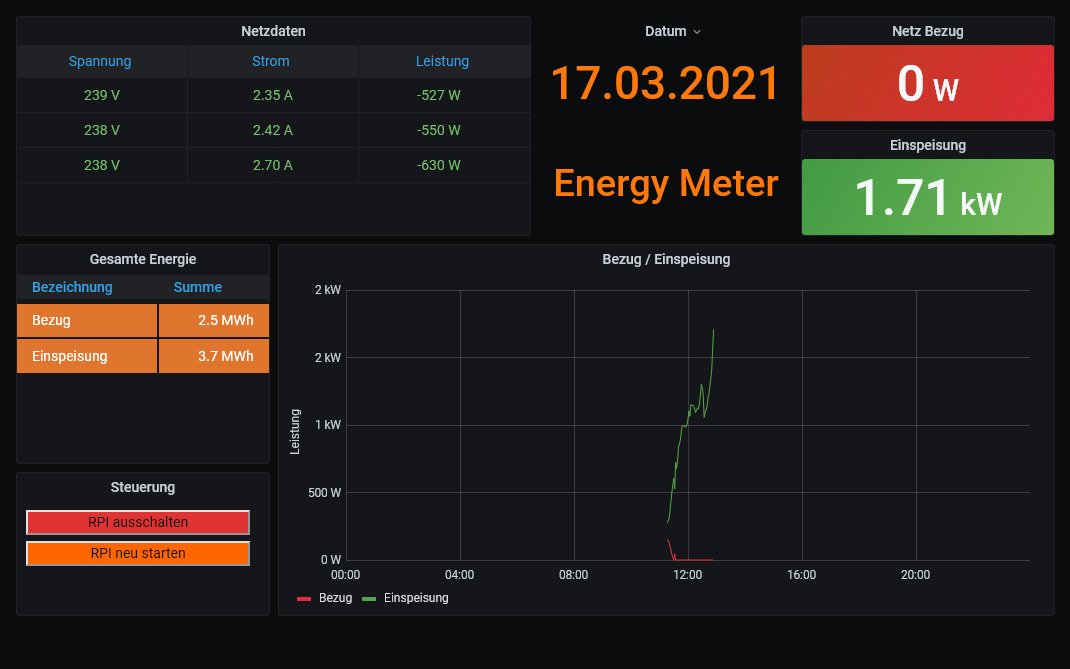Image resolution: width=1070 pixels, height=669 pixels.
Task: Open the Steuerung panel title menu
Action: pos(143,487)
